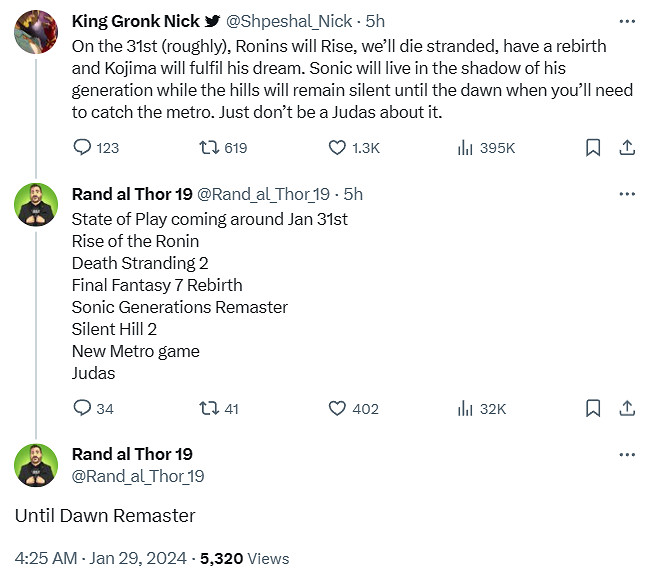
Task: Open more options on King Gronk Nick's tweet
Action: point(627,21)
